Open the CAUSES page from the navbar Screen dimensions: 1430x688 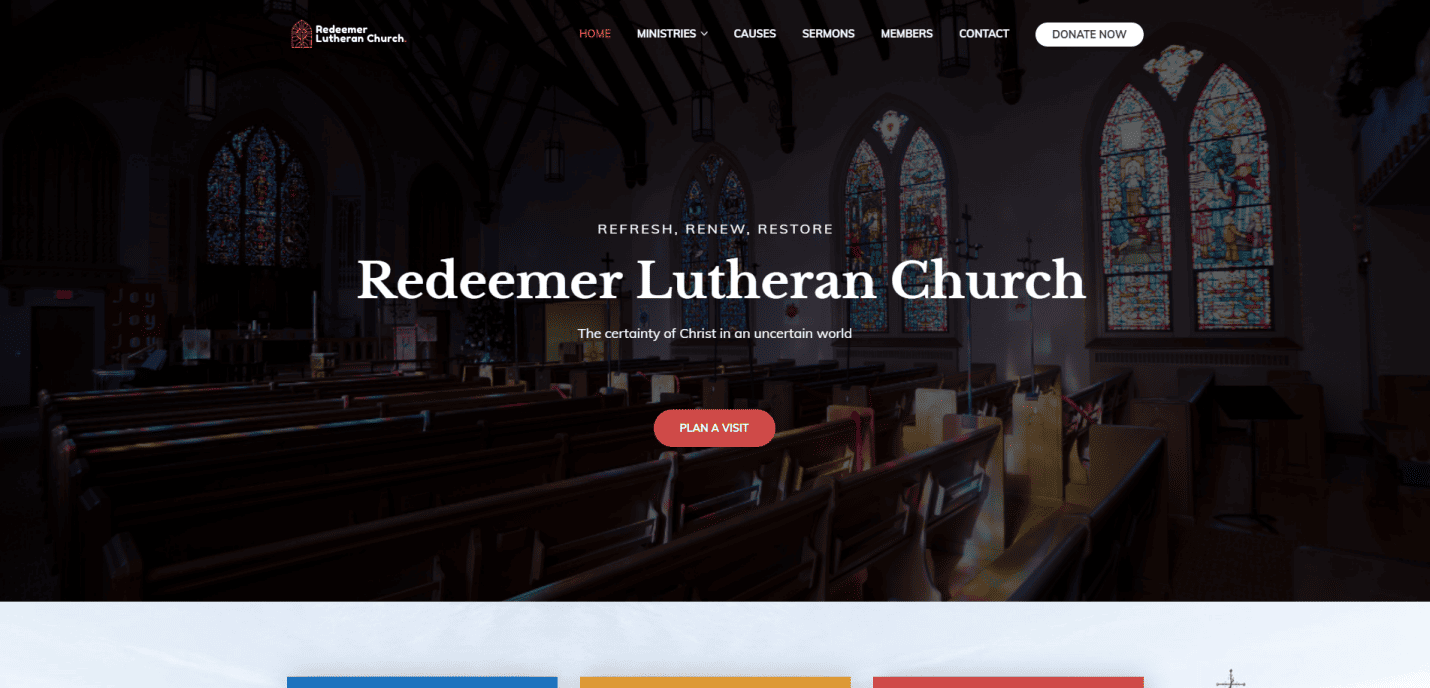tap(755, 33)
